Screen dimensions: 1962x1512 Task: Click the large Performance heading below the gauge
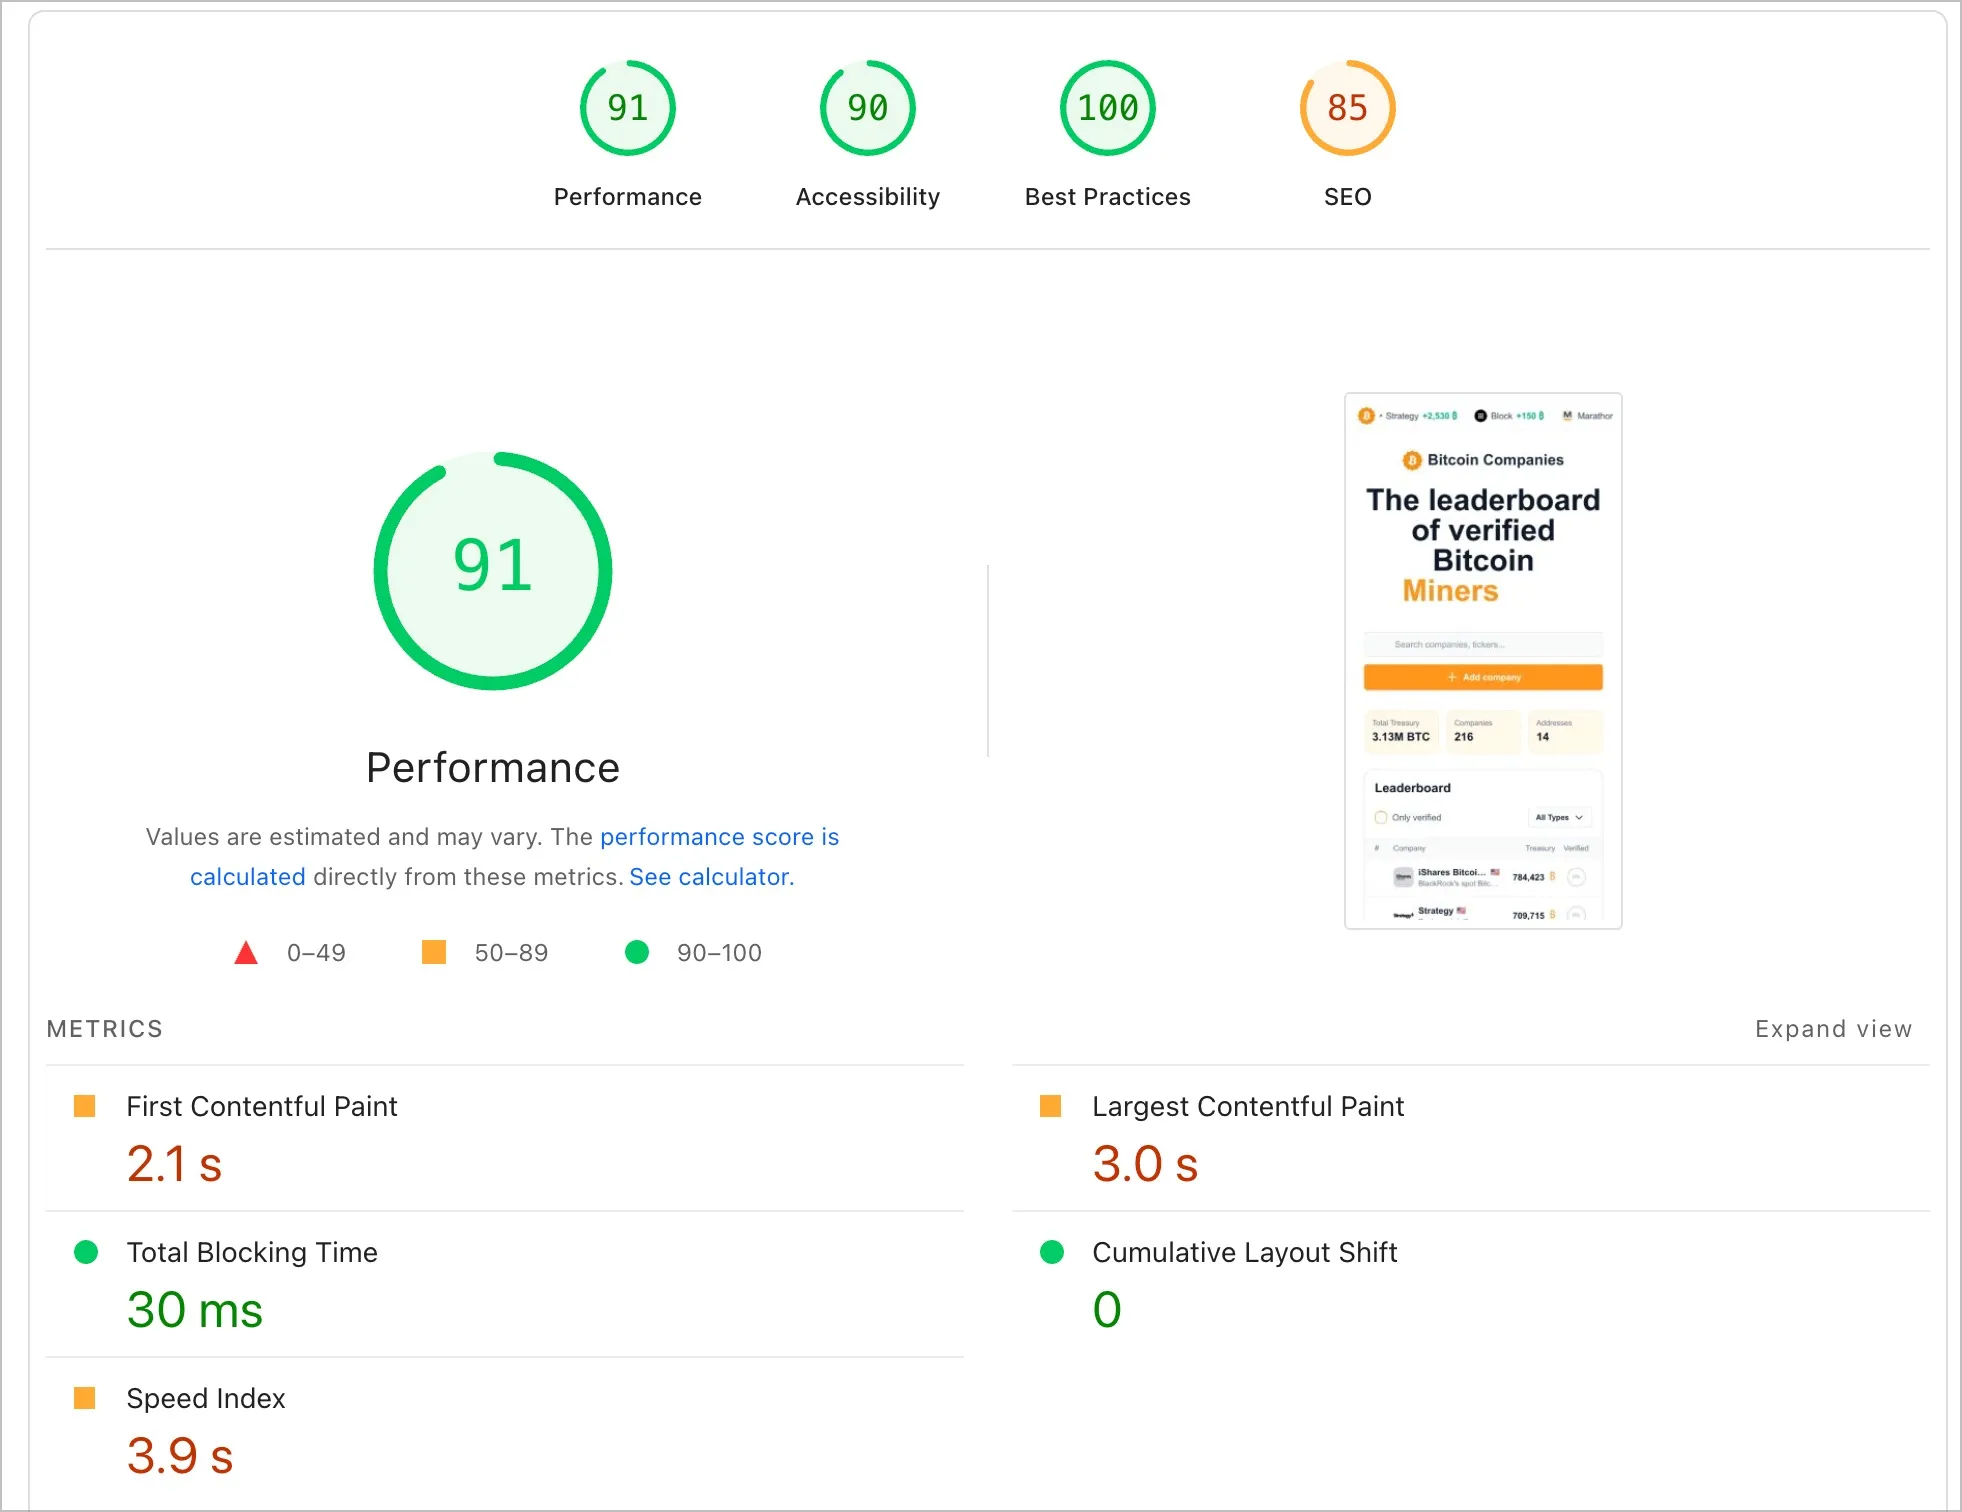pyautogui.click(x=493, y=768)
